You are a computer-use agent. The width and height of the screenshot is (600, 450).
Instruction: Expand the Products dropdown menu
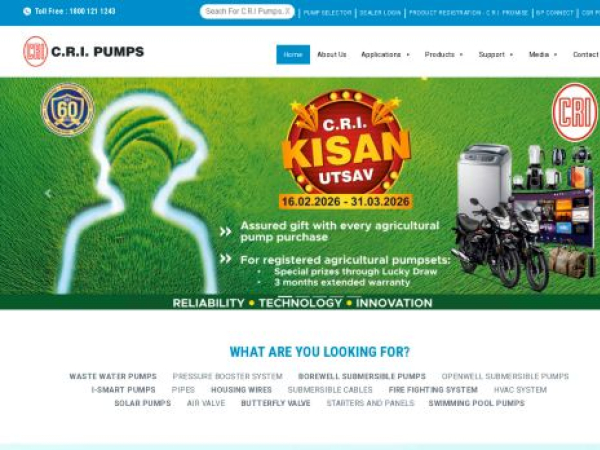444,55
